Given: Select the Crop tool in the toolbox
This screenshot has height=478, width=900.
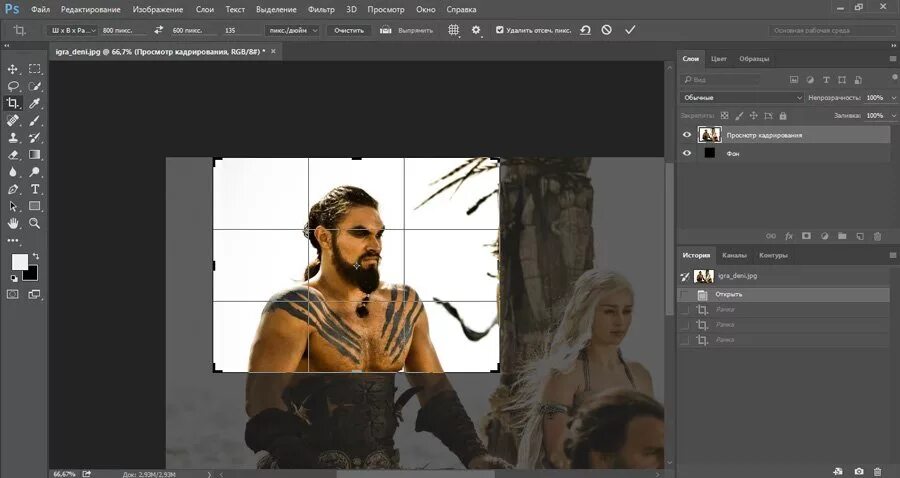Looking at the screenshot, I should click(13, 103).
